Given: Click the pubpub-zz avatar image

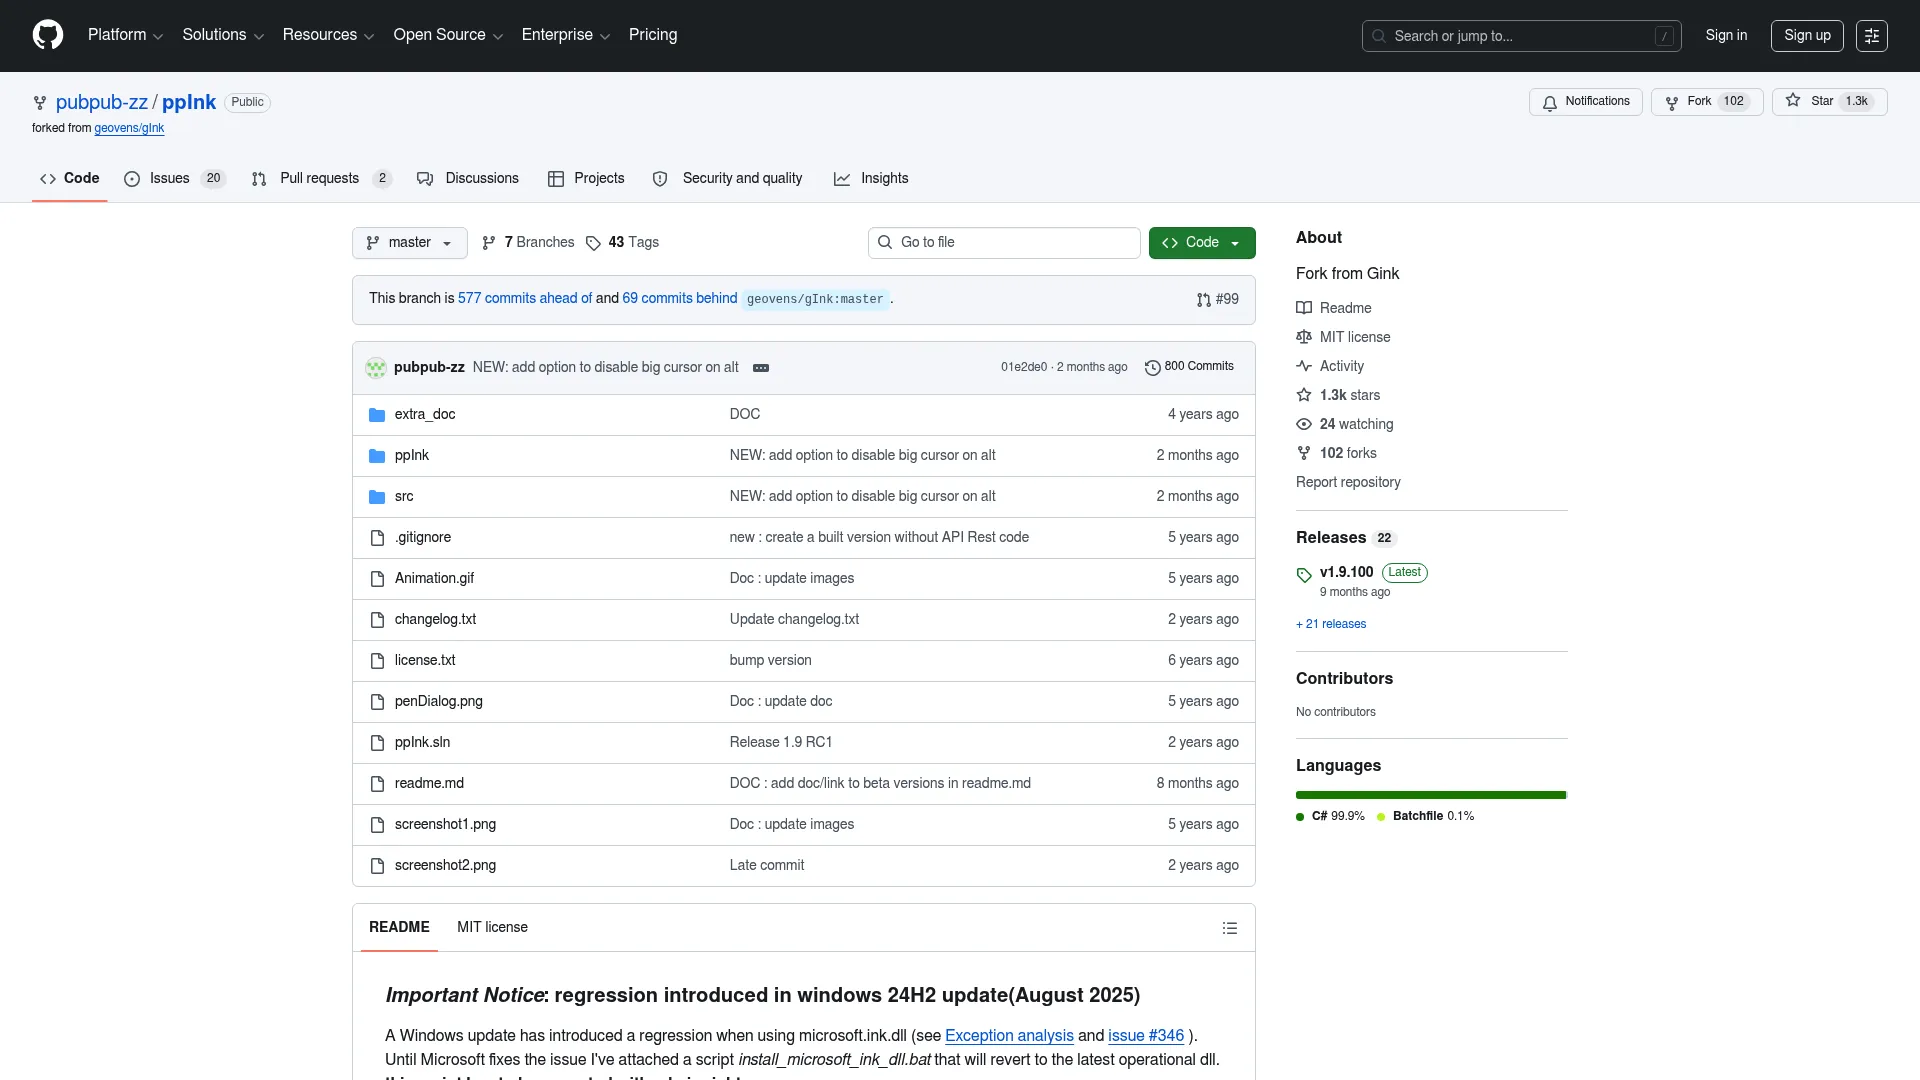Looking at the screenshot, I should click(376, 368).
